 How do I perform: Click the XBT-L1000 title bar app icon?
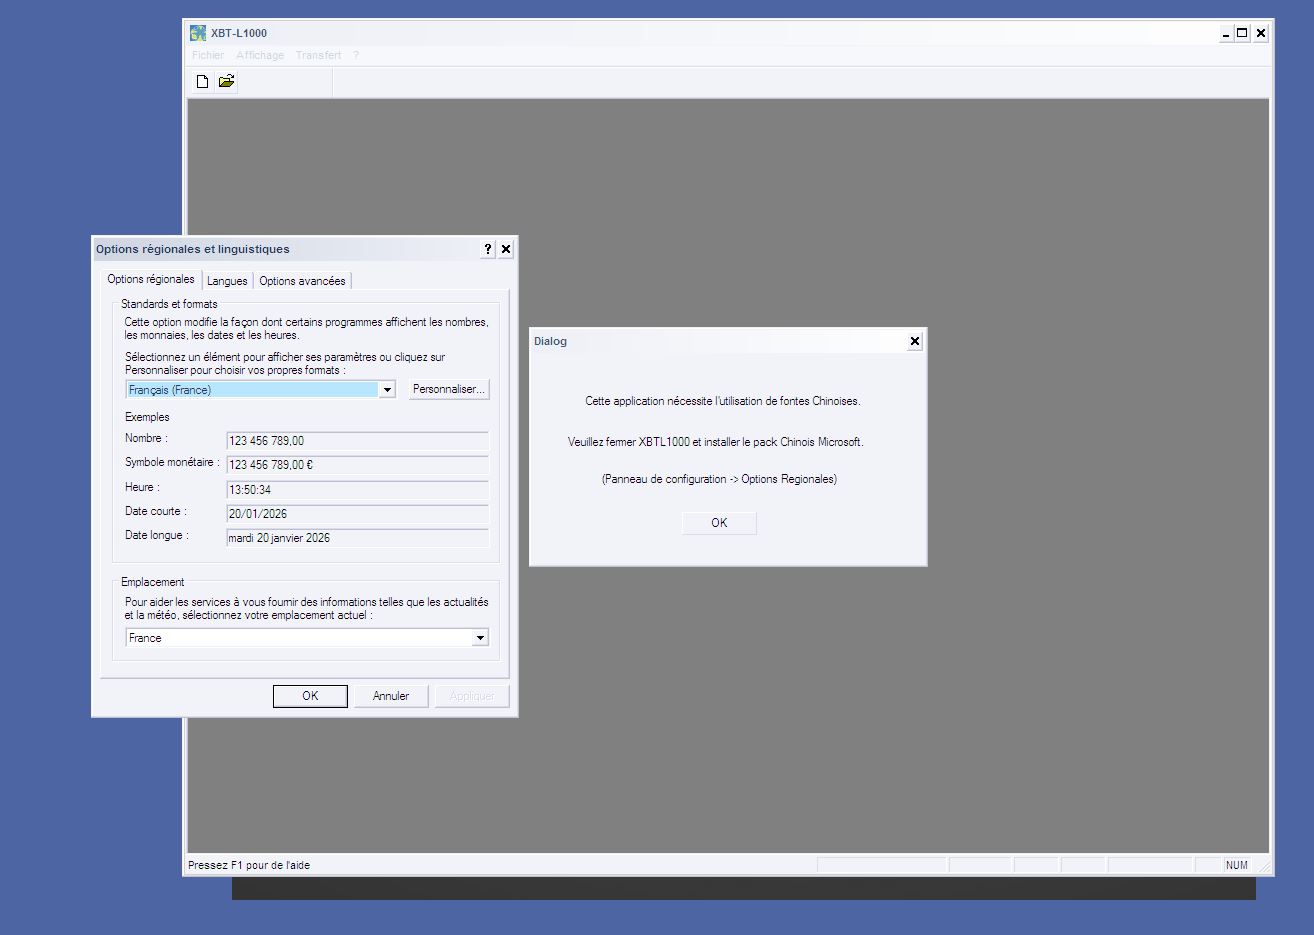click(198, 33)
